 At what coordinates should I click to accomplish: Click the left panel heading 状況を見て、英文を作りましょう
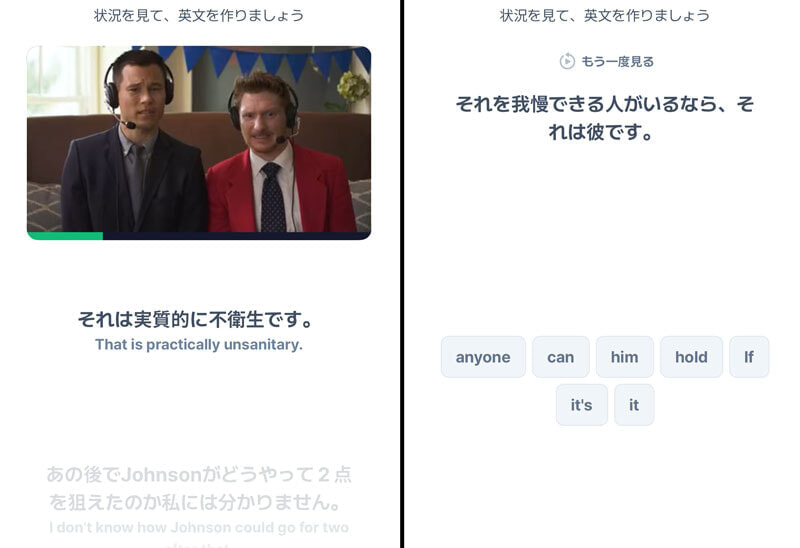coord(199,15)
